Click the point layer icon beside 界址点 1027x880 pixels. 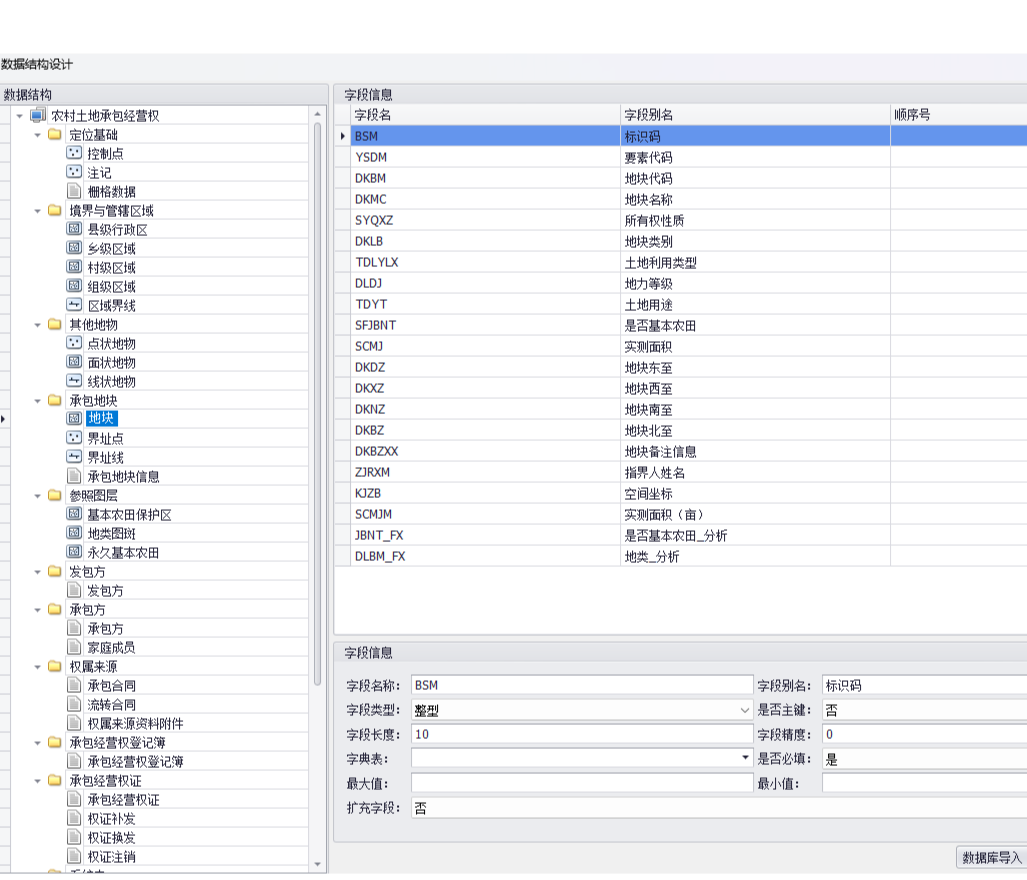(x=74, y=438)
